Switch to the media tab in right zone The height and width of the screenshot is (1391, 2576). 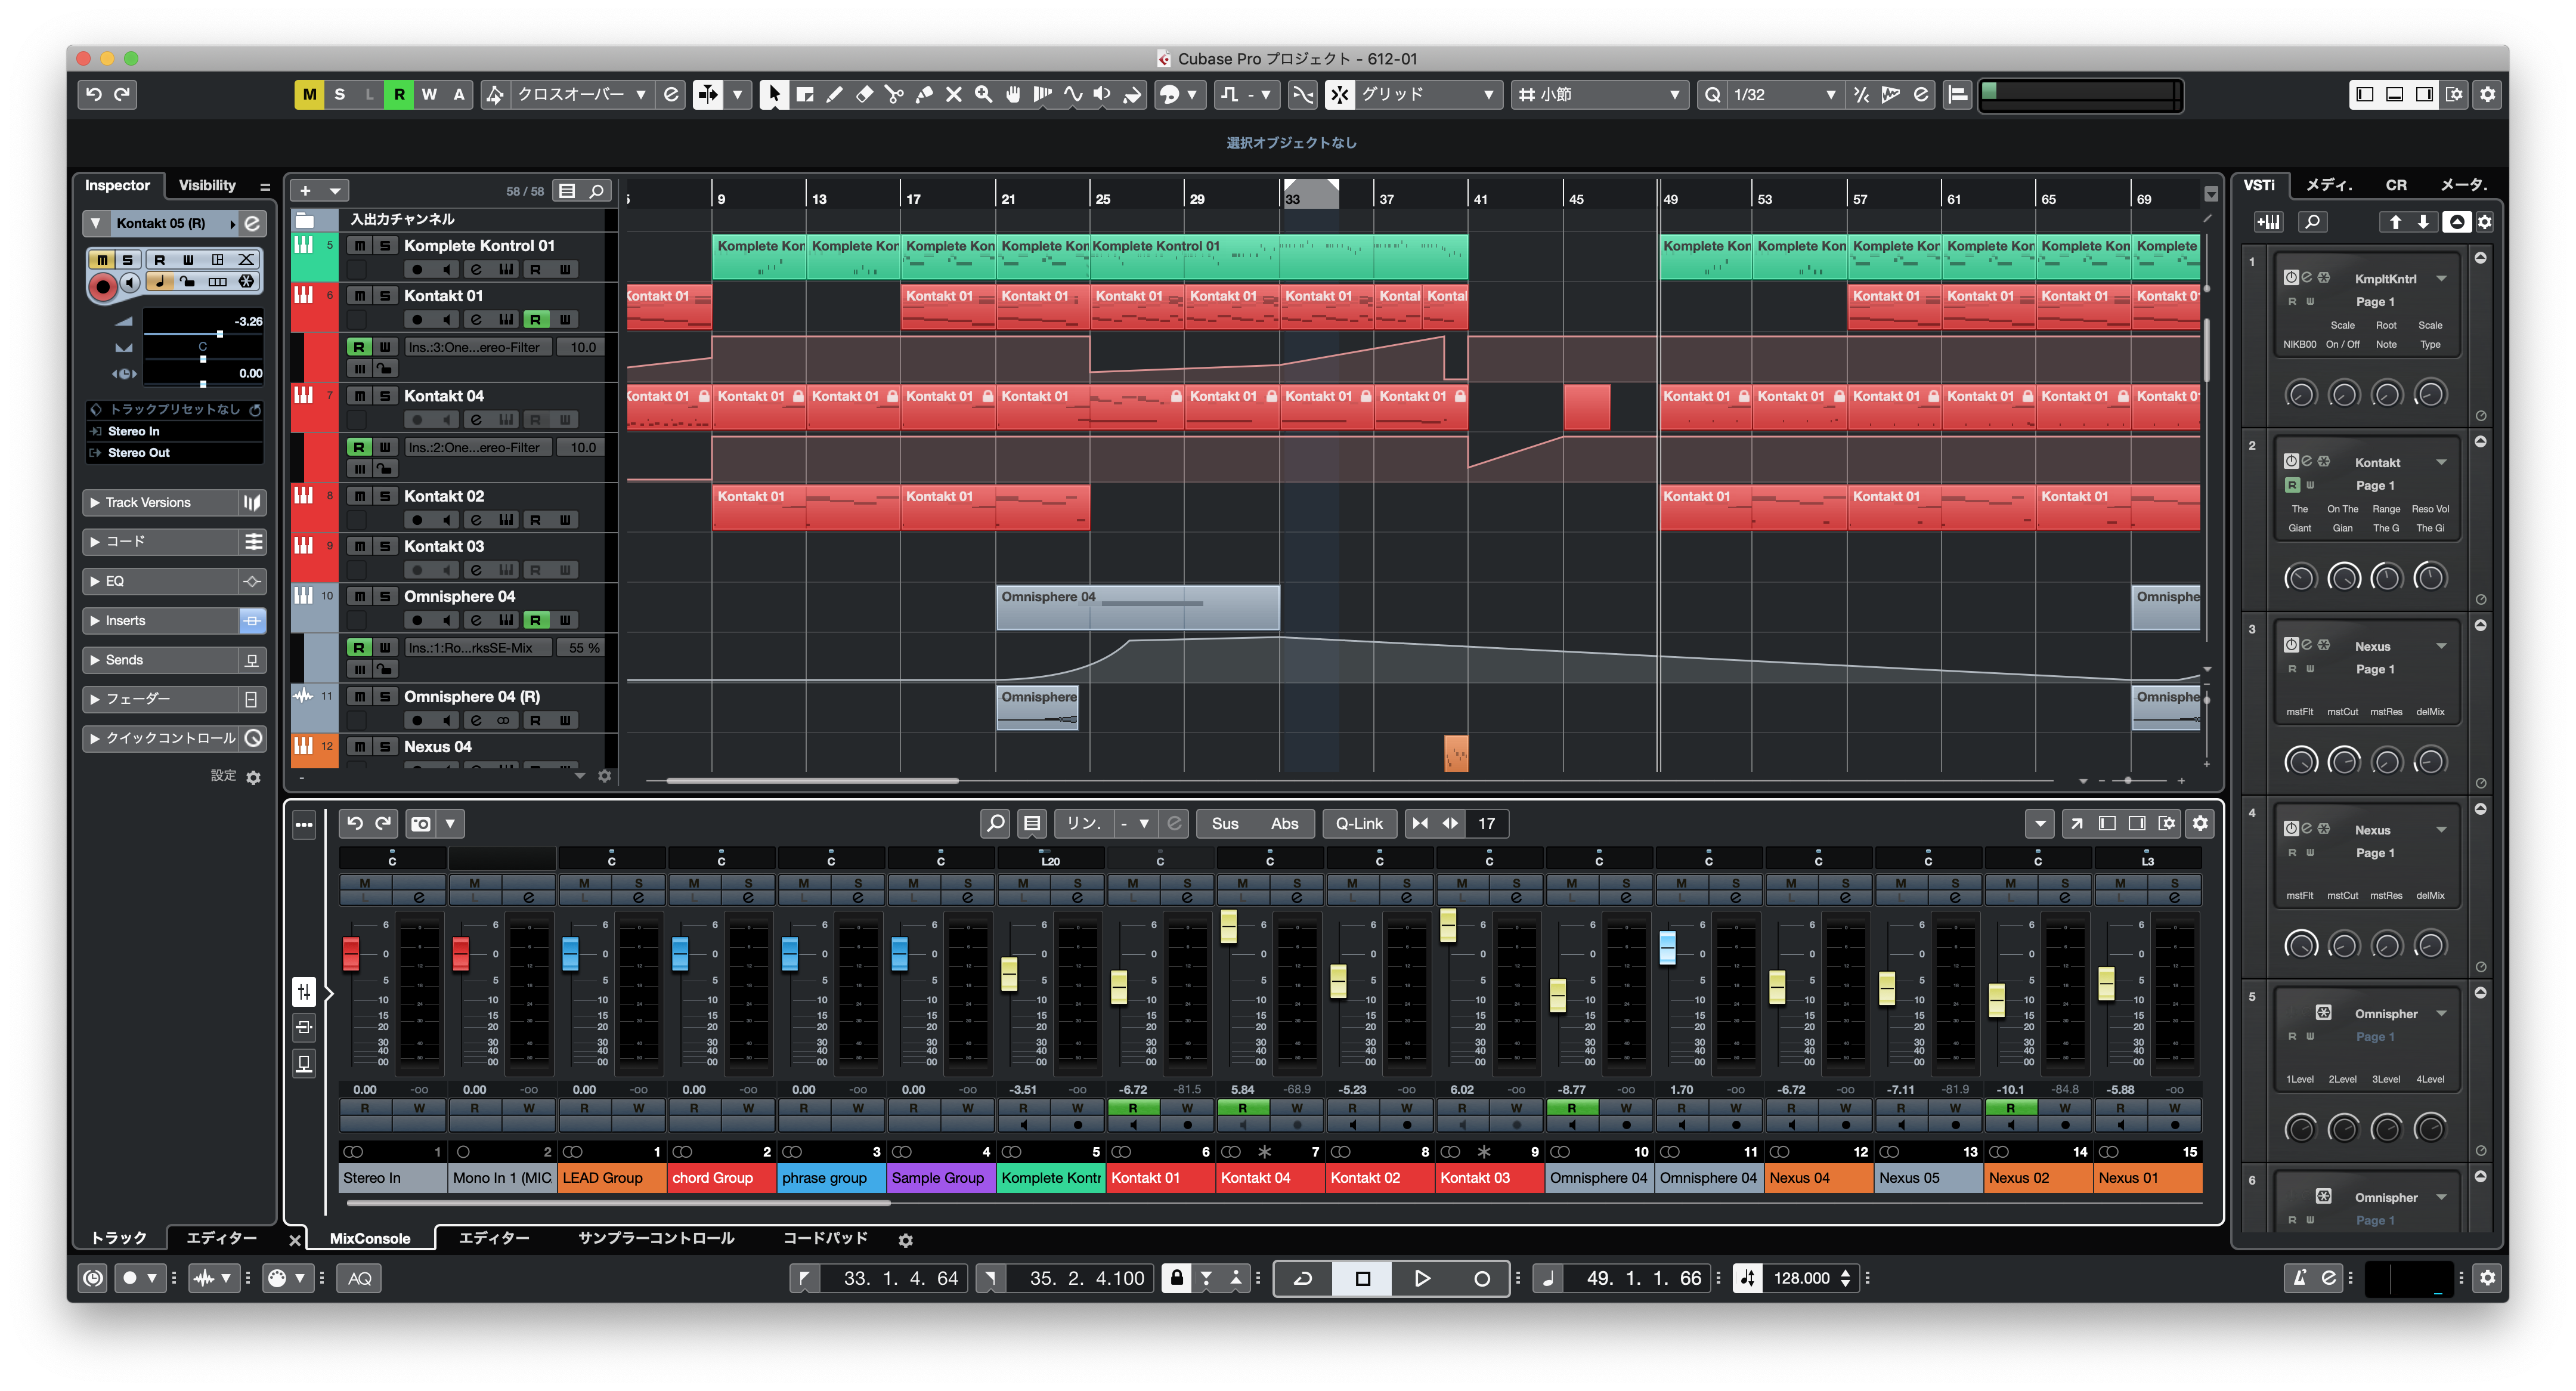(x=2329, y=185)
